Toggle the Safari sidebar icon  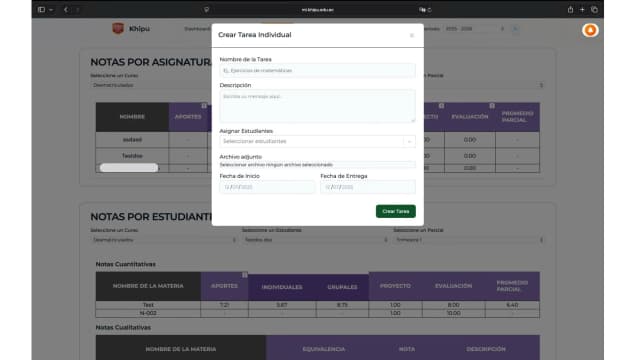pyautogui.click(x=41, y=9)
